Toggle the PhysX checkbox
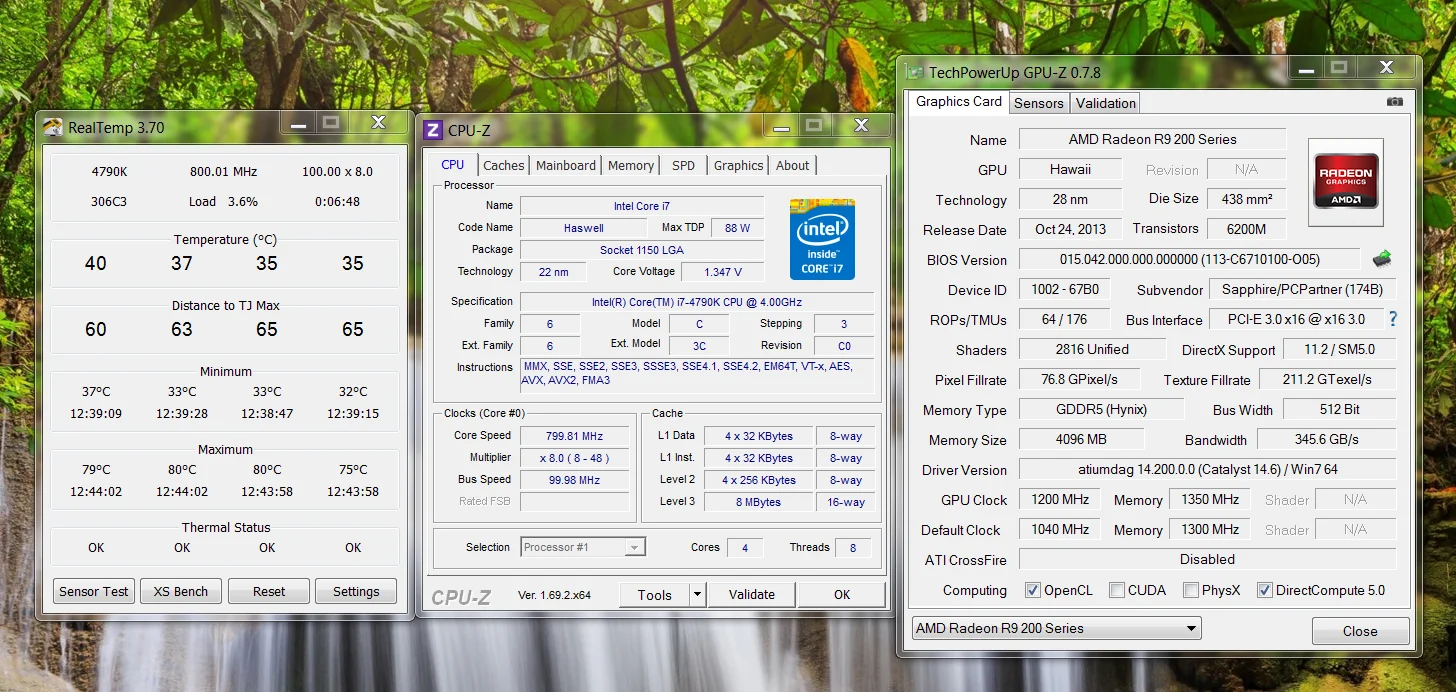1456x692 pixels. pos(1191,590)
